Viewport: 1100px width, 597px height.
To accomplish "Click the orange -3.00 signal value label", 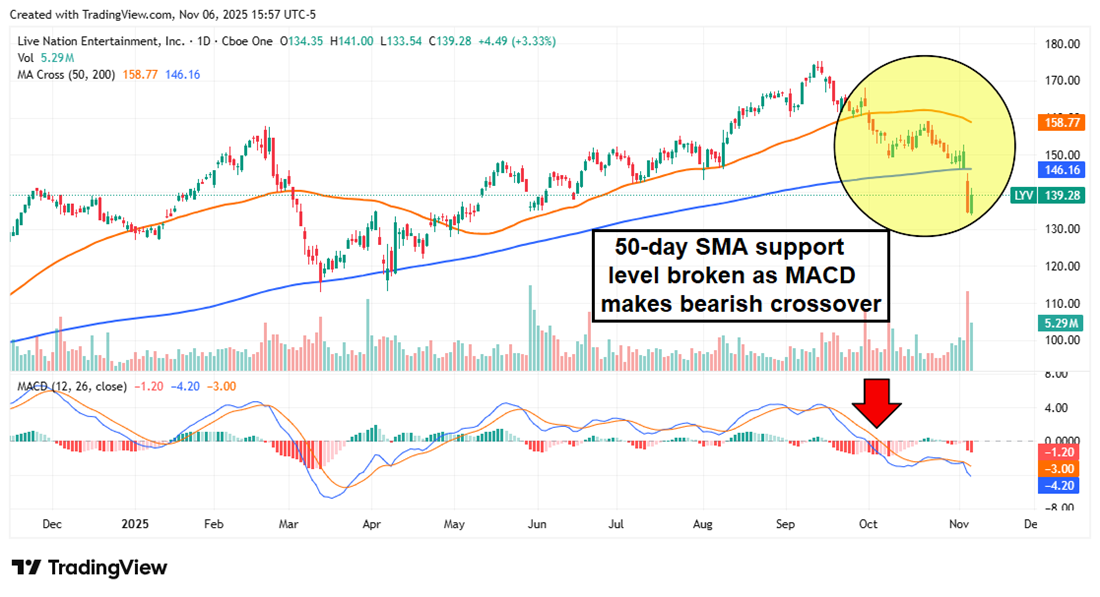I will (1056, 468).
